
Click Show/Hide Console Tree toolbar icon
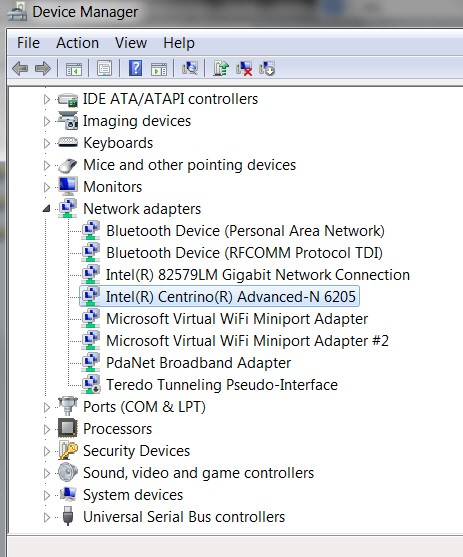[74, 68]
